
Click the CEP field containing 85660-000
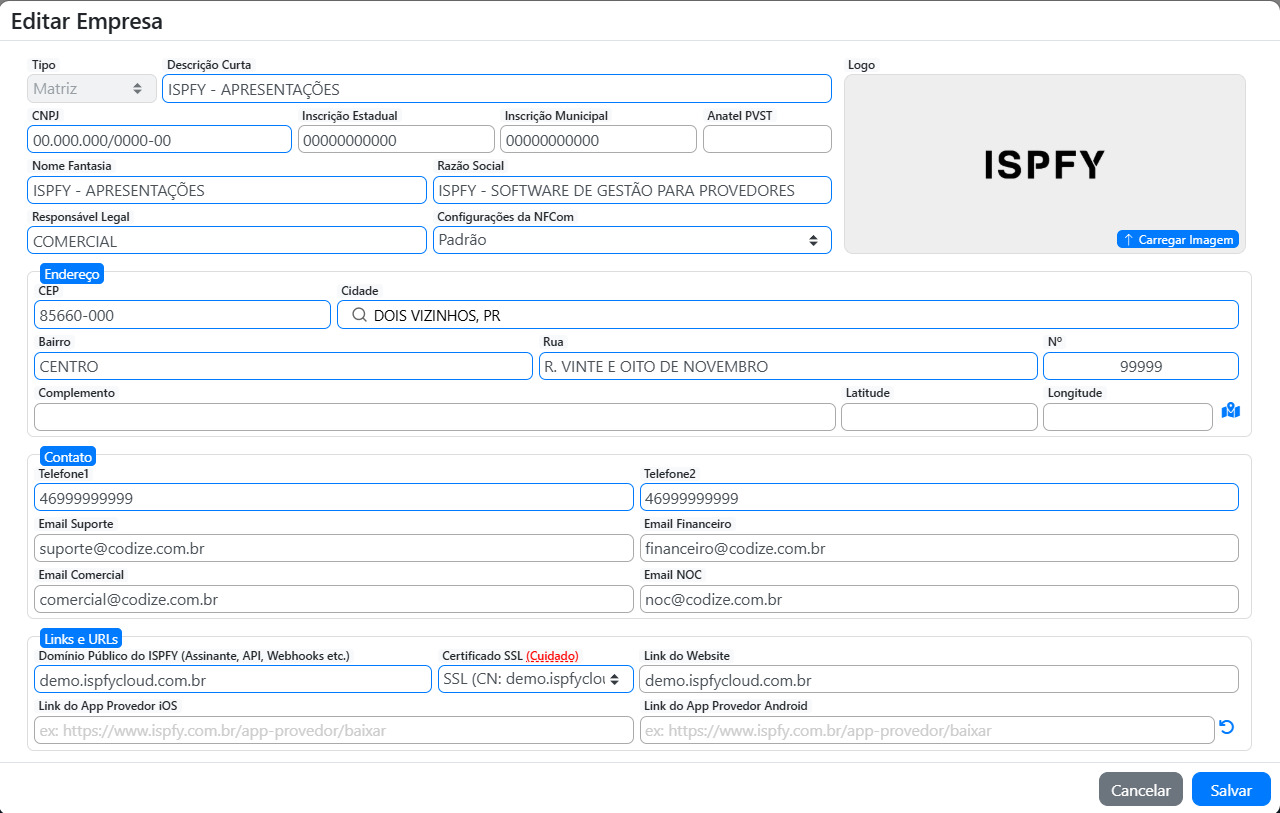pos(182,314)
